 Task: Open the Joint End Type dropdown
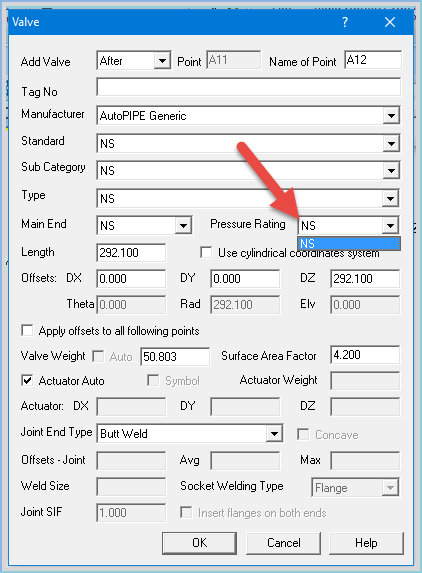coord(274,434)
